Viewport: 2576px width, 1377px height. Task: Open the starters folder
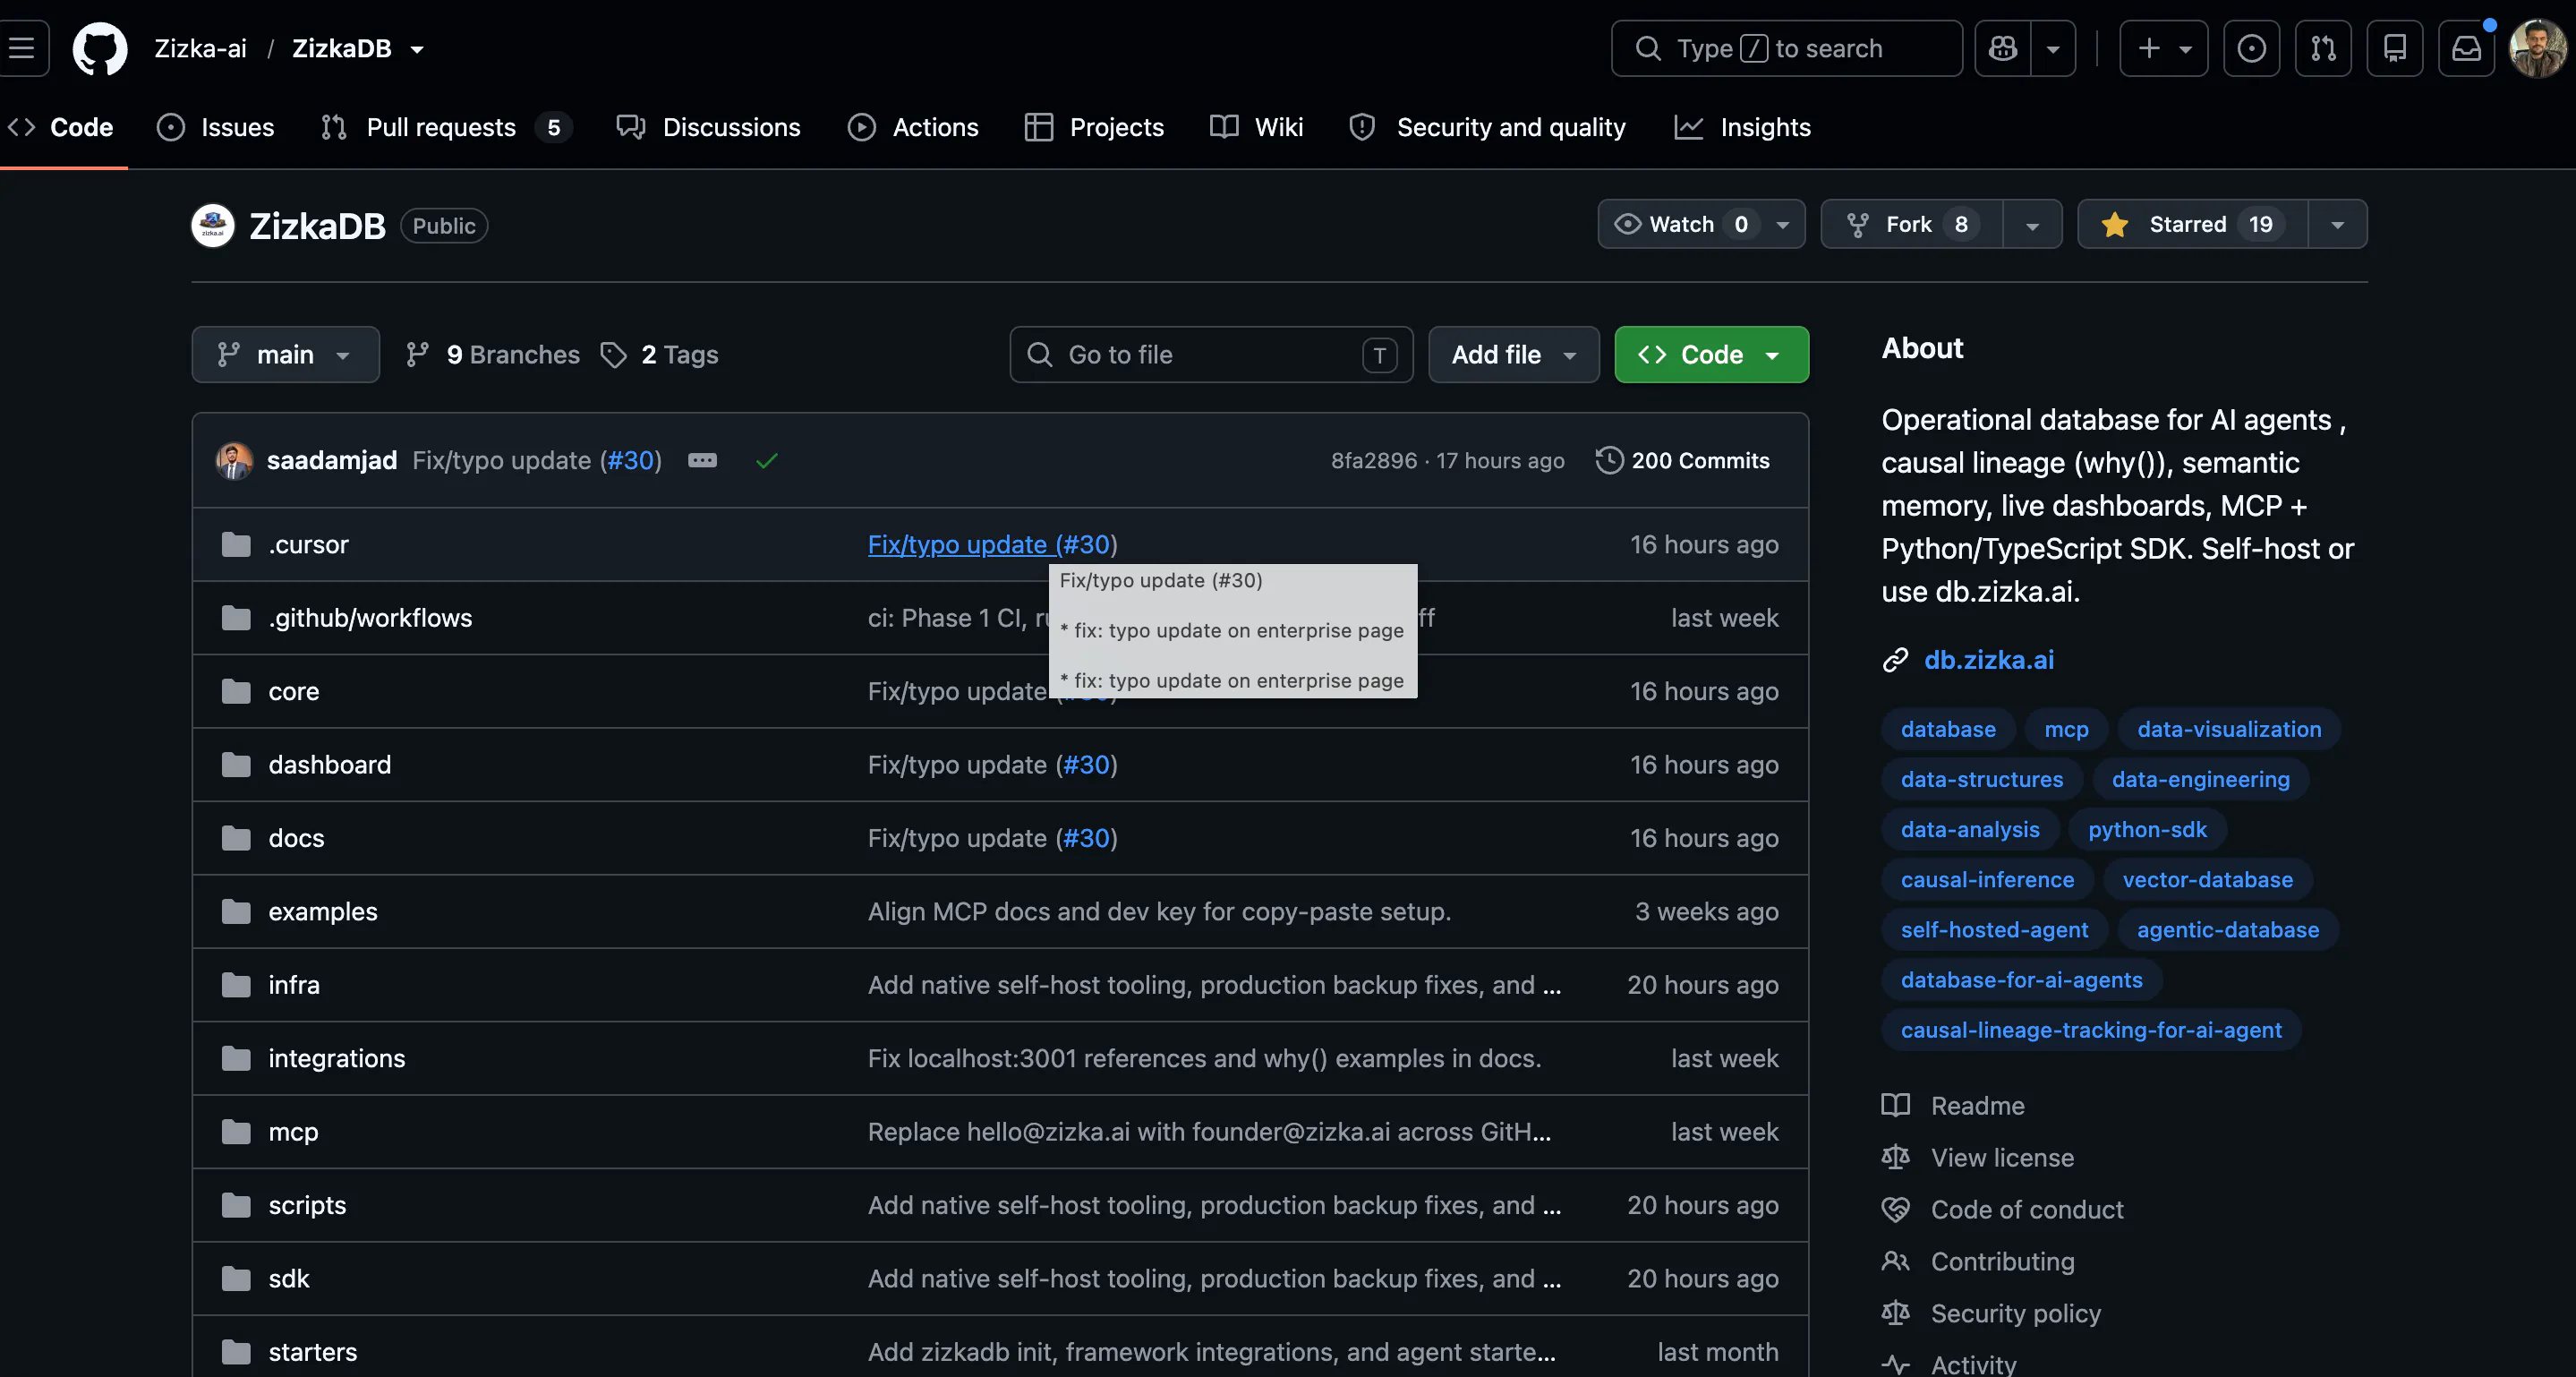(x=312, y=1351)
